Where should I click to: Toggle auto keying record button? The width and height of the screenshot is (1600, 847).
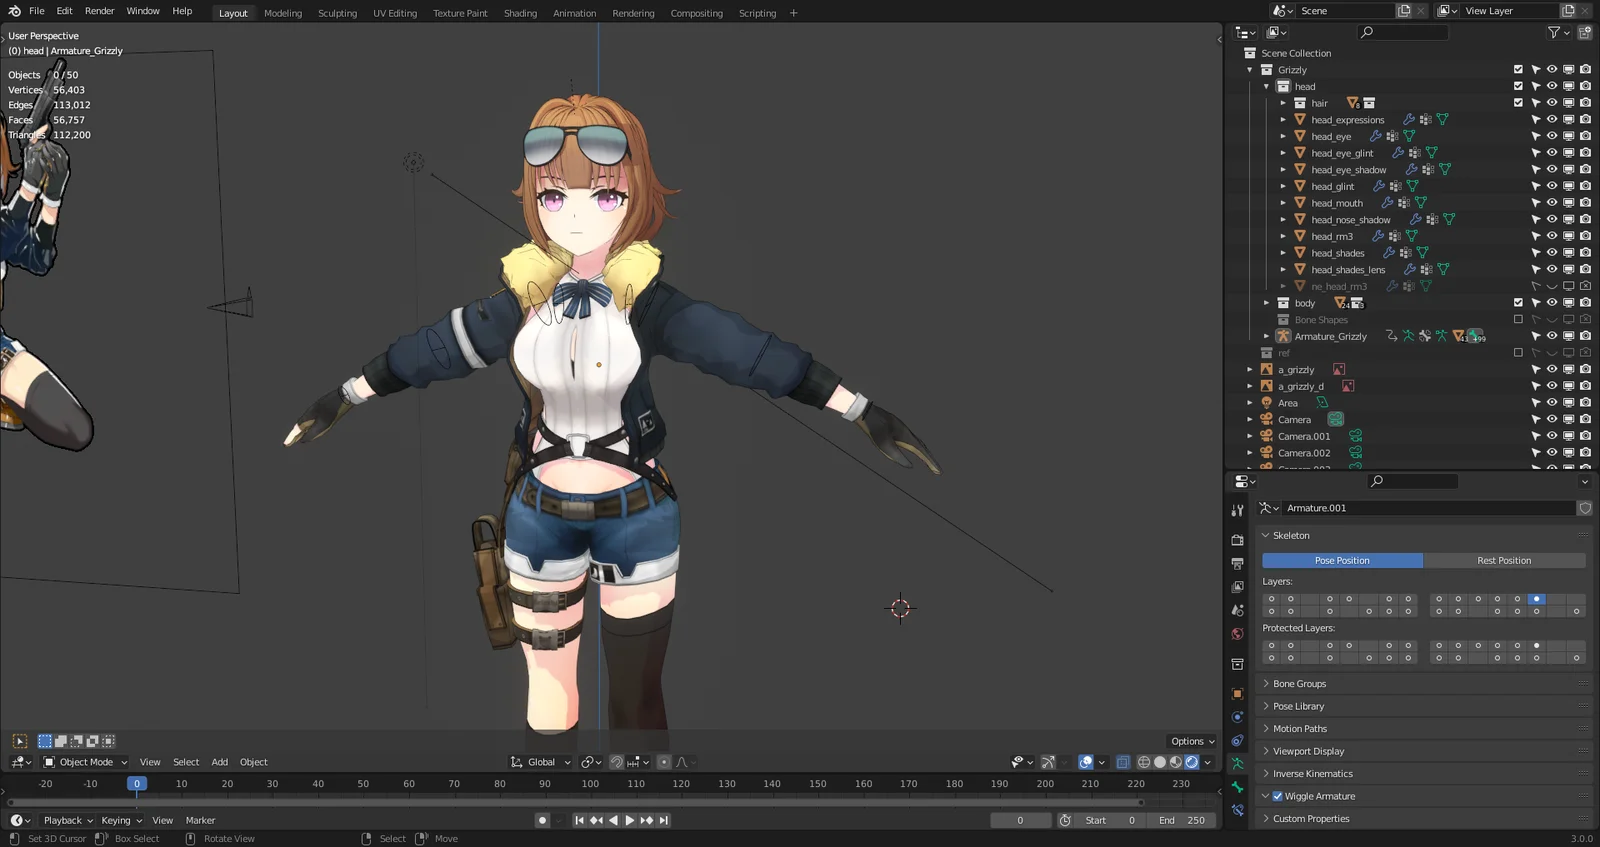click(542, 820)
